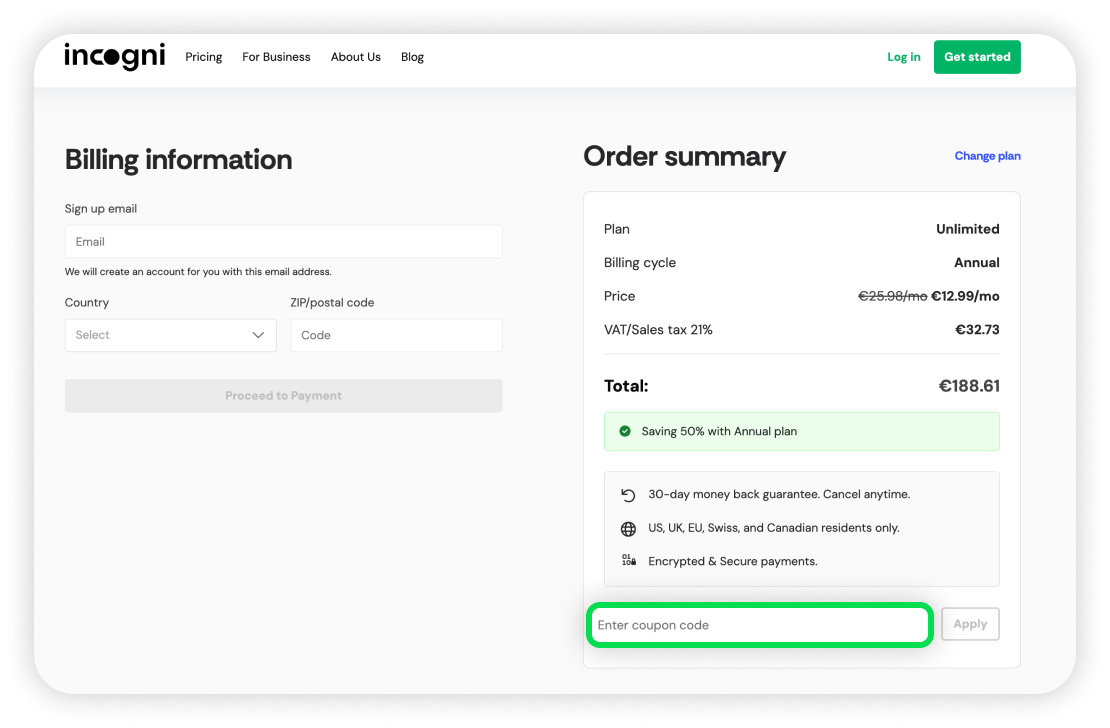Apply the coupon code
Screen dimensions: 1110x728
click(970, 624)
